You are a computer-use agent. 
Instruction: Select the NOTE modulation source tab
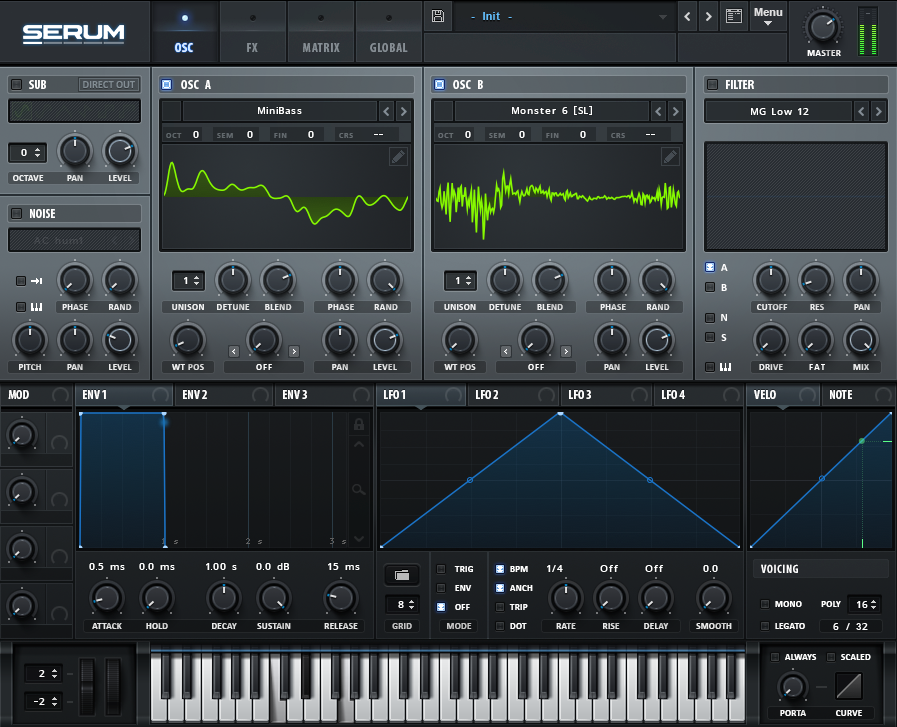[858, 395]
